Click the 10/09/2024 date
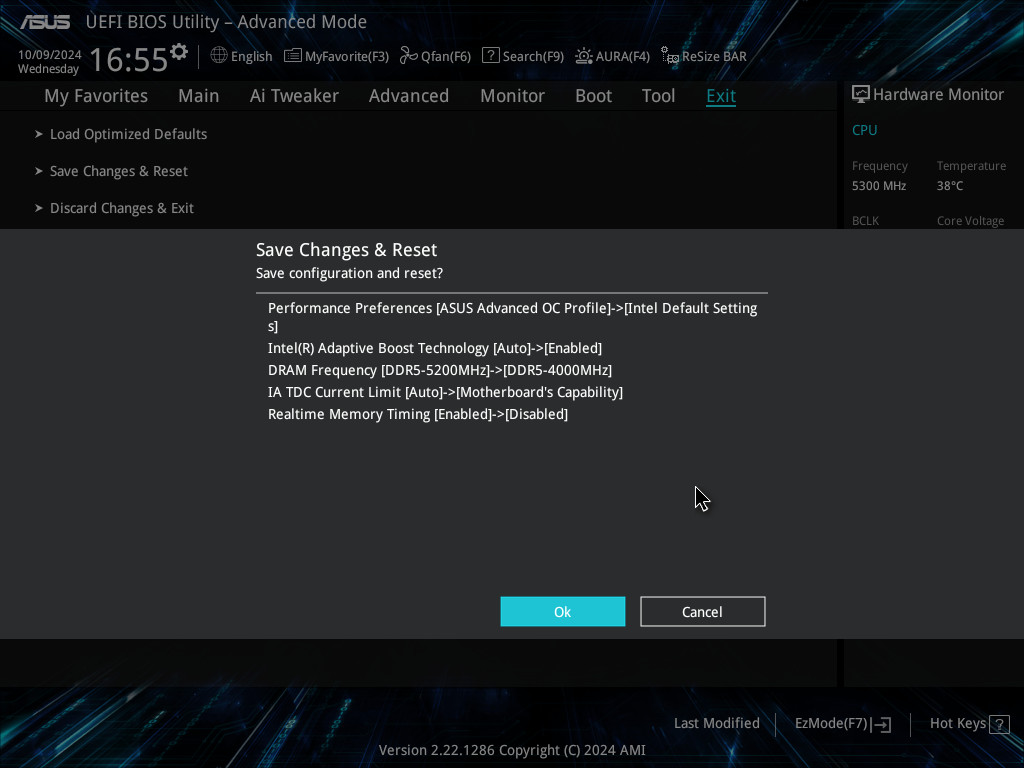The height and width of the screenshot is (768, 1024). (50, 55)
